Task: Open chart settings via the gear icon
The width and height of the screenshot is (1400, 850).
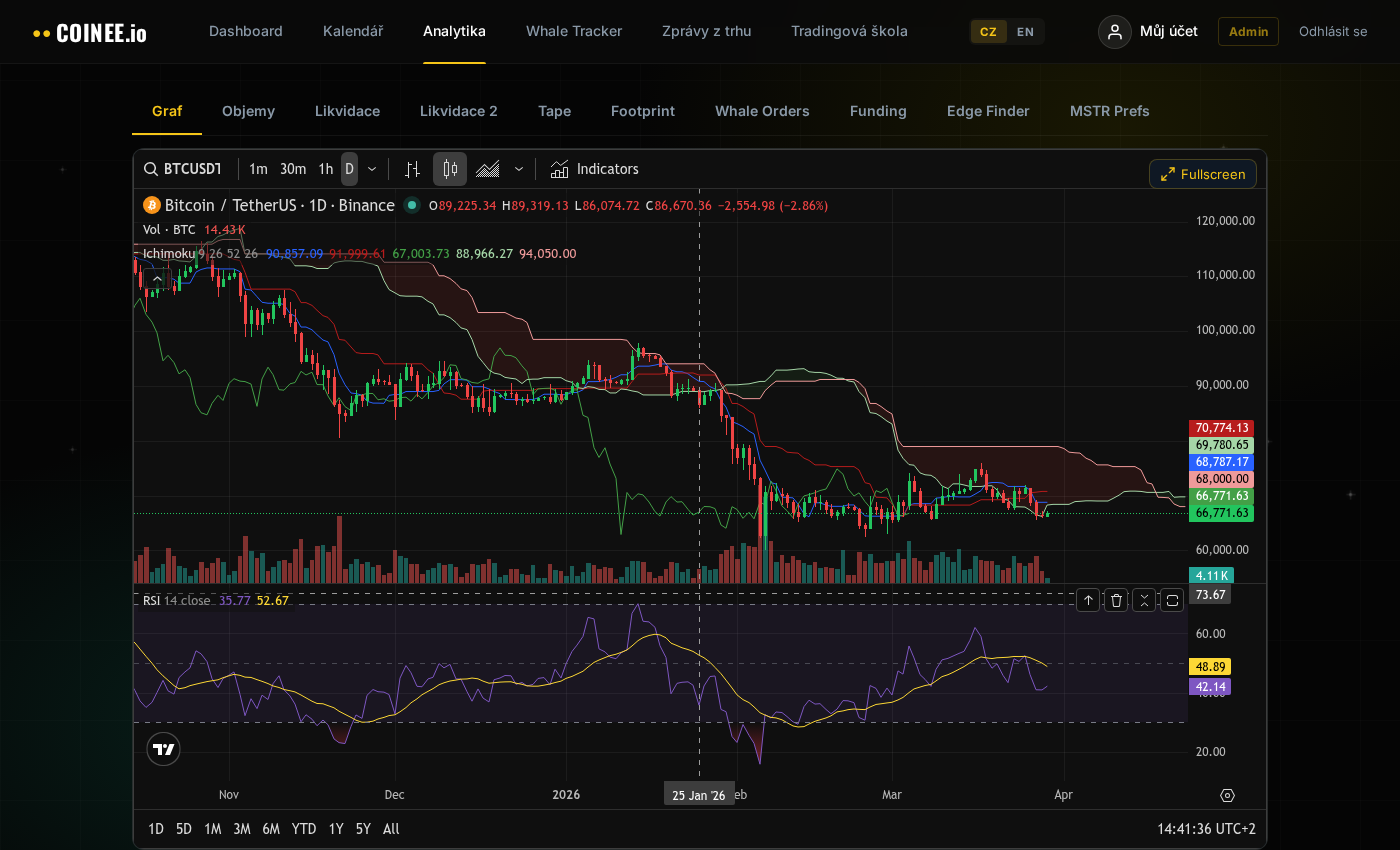Action: 1227,794
